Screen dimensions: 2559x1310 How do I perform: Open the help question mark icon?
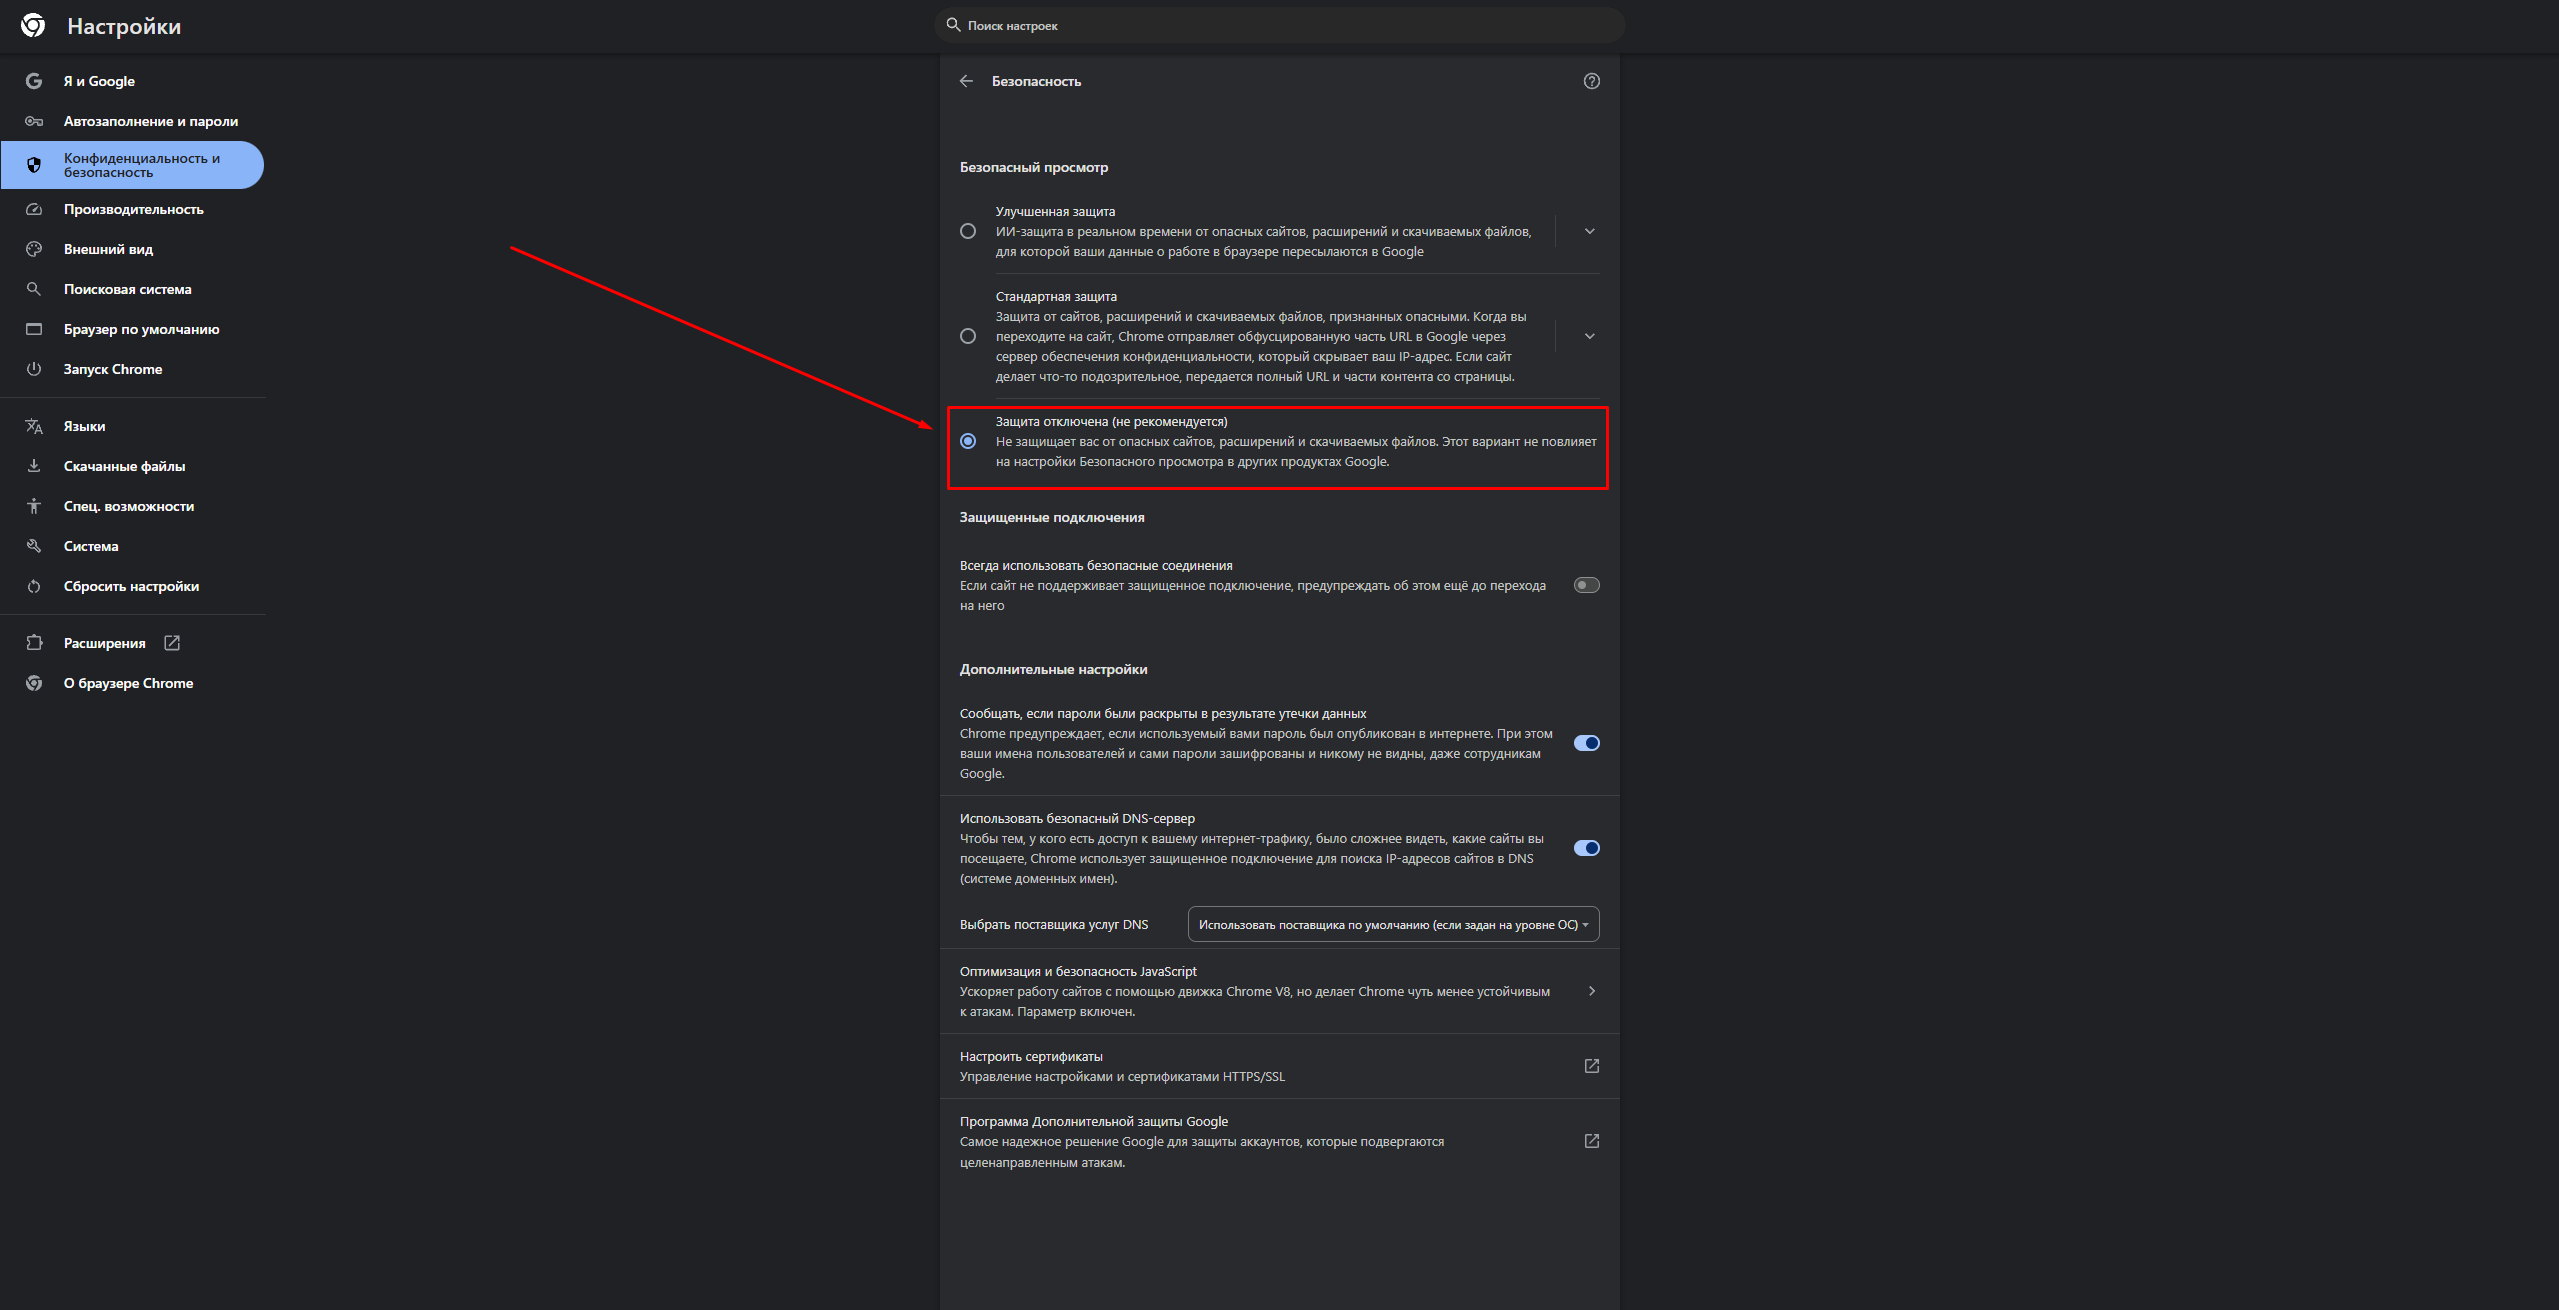pyautogui.click(x=1591, y=81)
